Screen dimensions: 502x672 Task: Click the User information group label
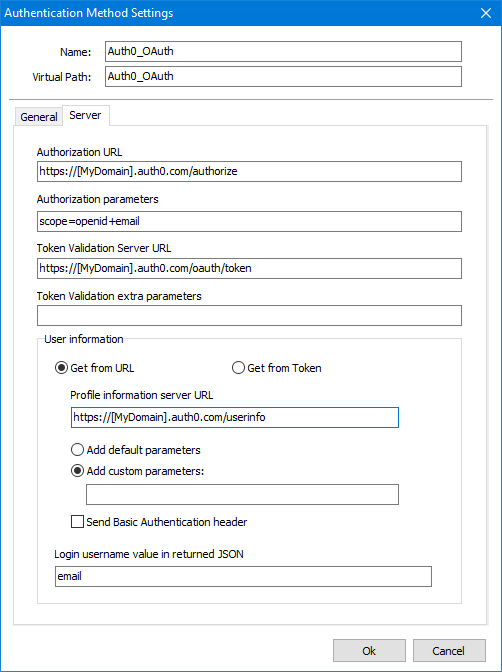tap(84, 339)
